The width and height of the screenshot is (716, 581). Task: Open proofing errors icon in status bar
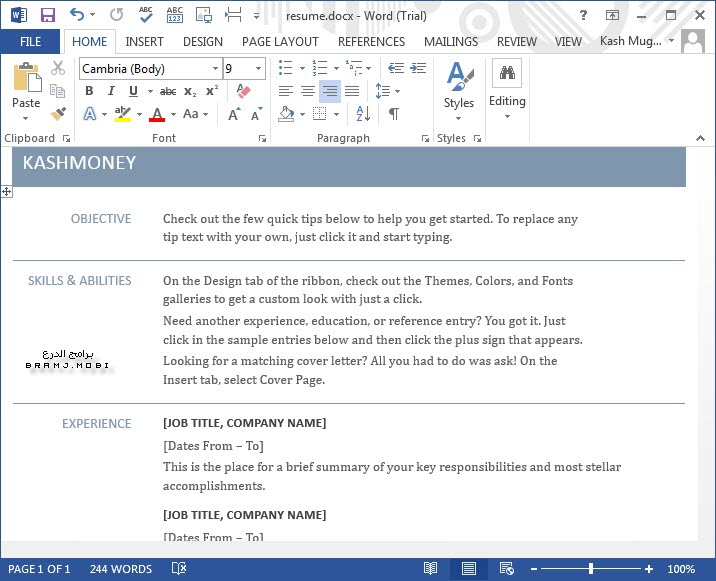pos(179,569)
